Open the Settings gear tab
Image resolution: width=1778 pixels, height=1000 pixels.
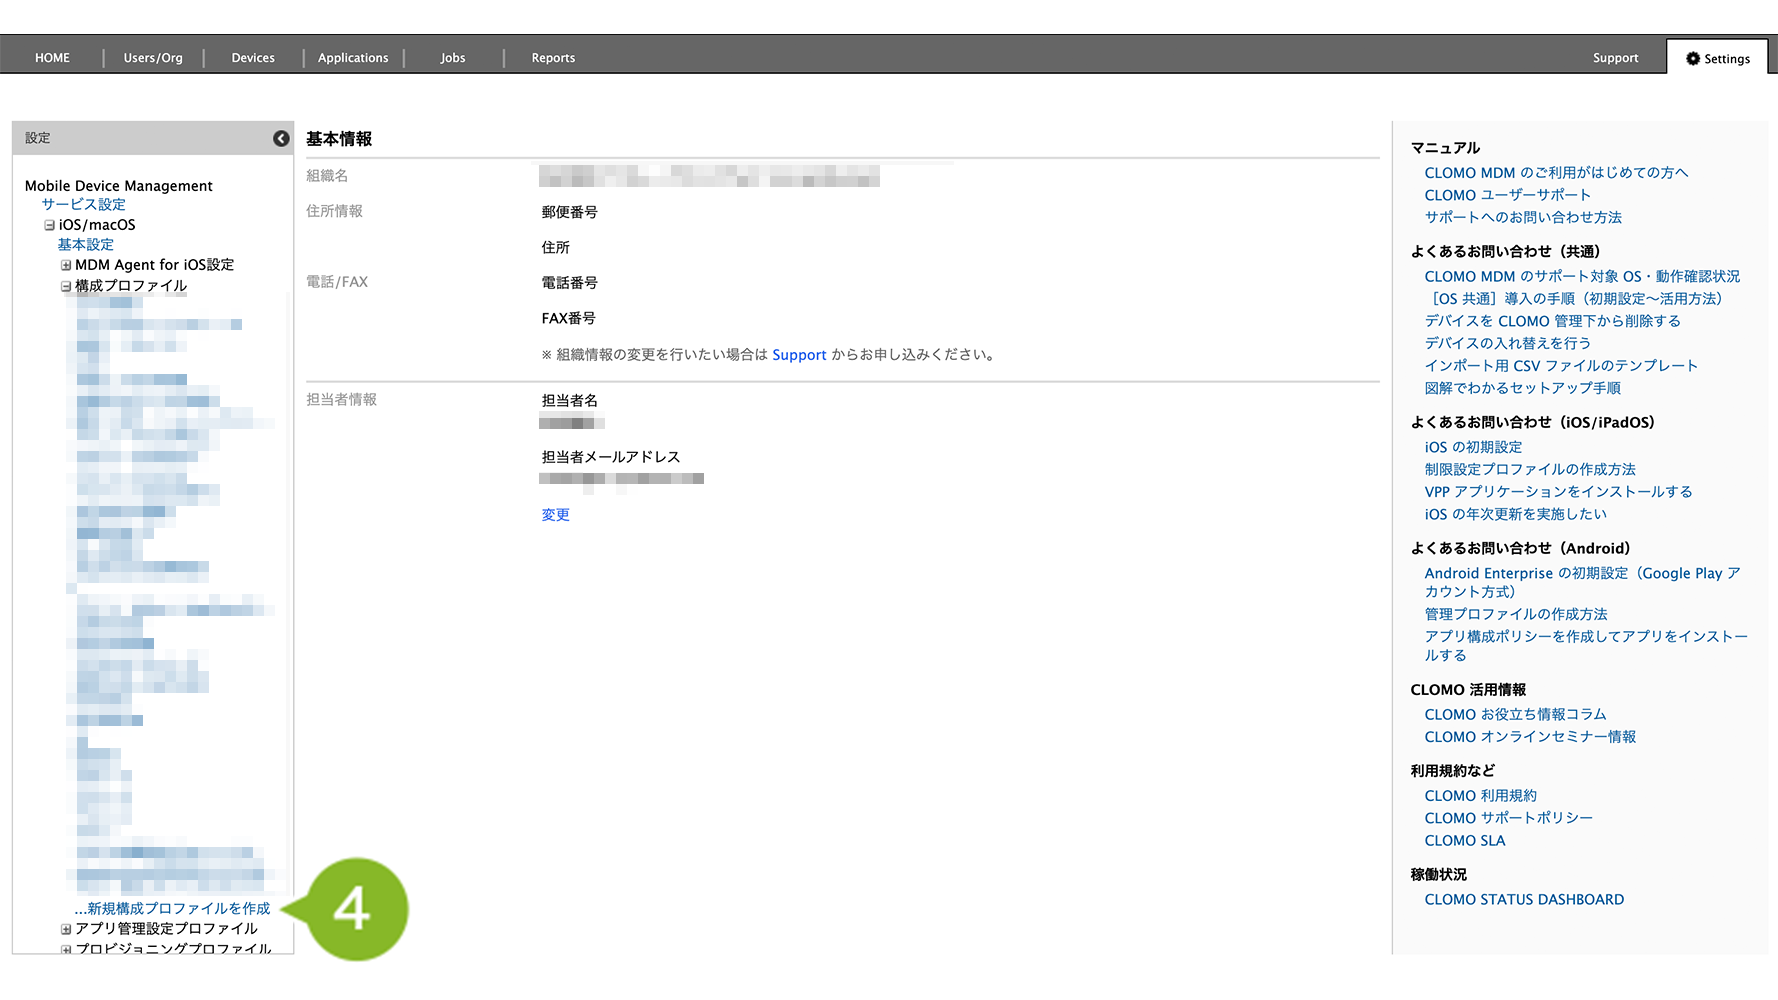(x=1718, y=58)
